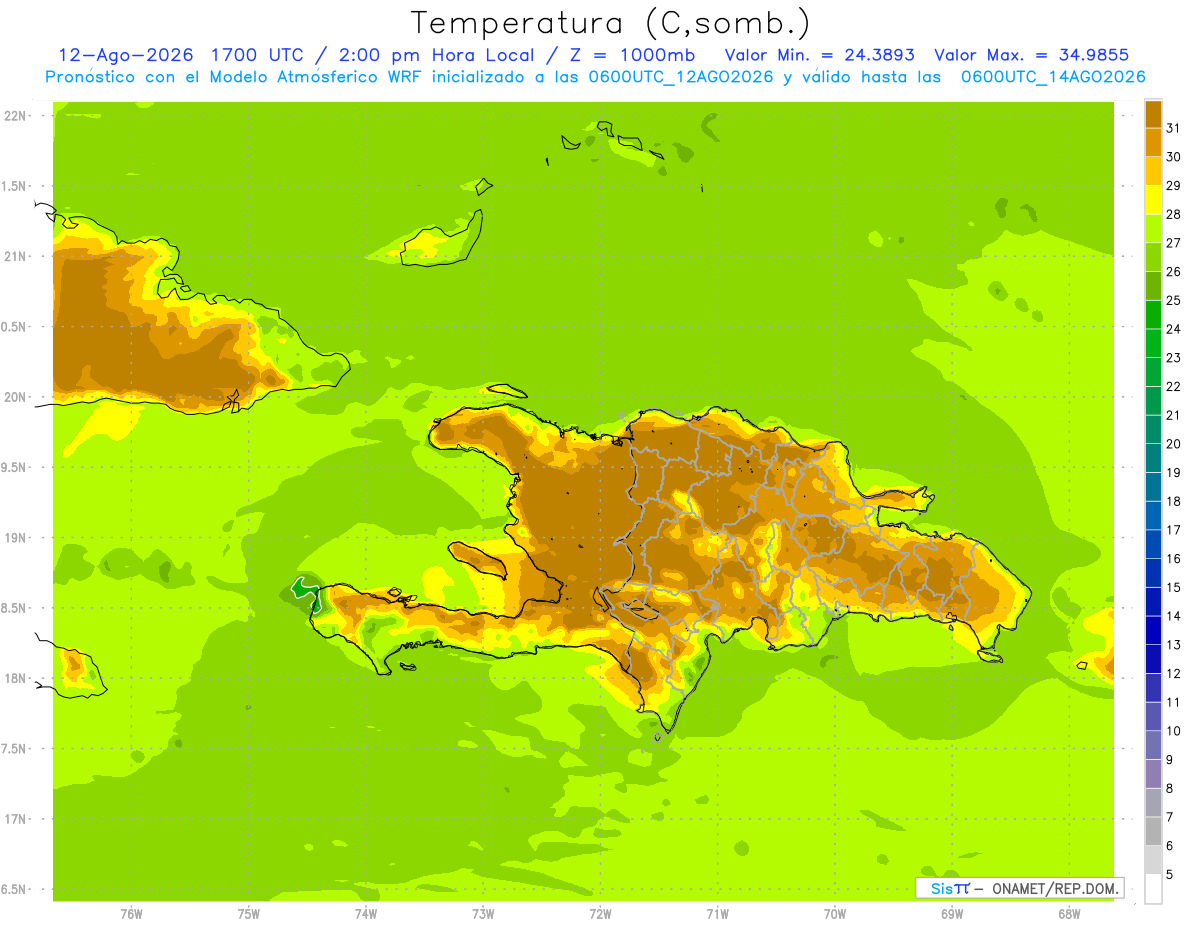This screenshot has height=927, width=1200.
Task: Click the dark blue swatch between labels 13 and 14
Action: click(1153, 630)
